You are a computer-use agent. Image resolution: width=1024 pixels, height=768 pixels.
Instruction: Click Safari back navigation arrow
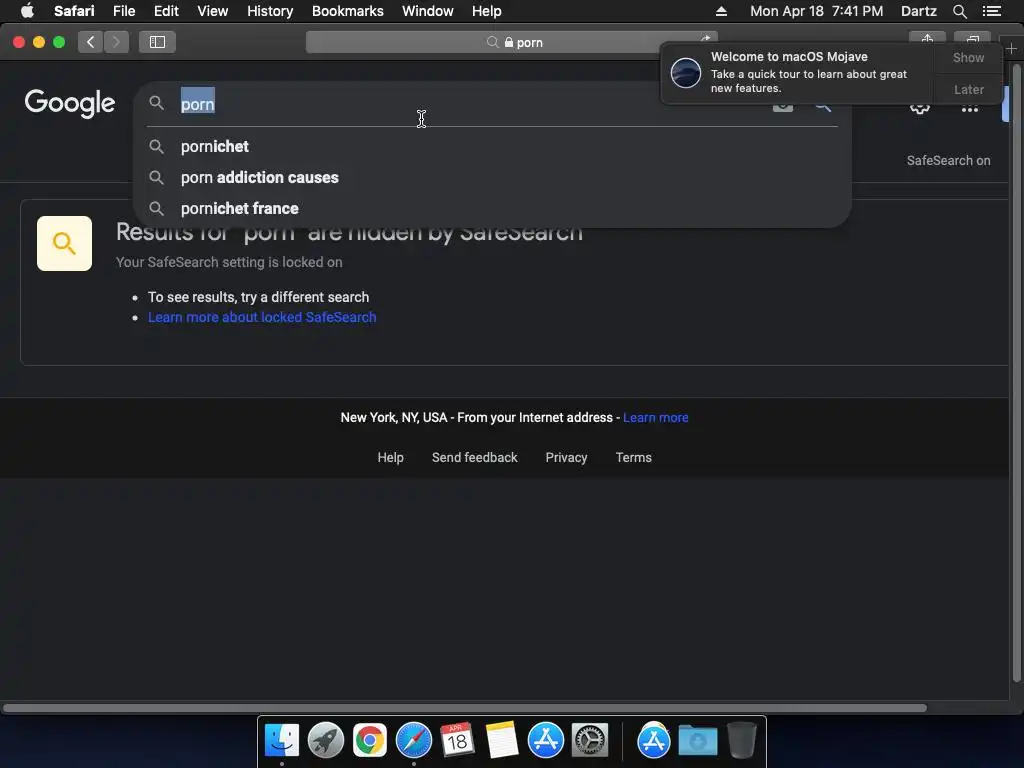[91, 42]
